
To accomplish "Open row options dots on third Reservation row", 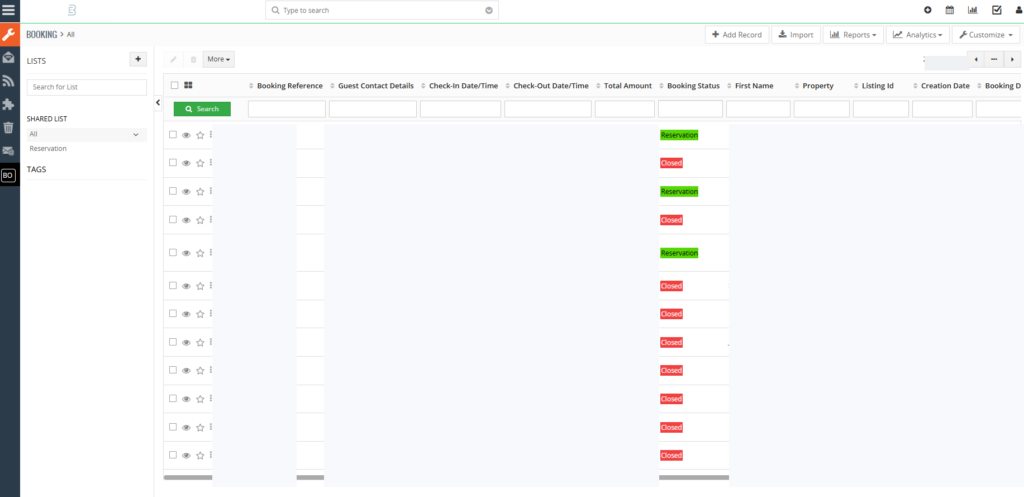I will (x=211, y=252).
